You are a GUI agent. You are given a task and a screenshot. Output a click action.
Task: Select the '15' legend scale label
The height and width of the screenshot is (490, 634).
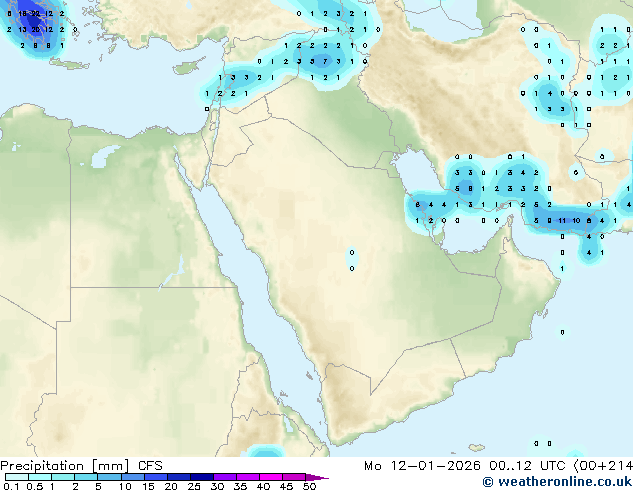click(x=148, y=486)
